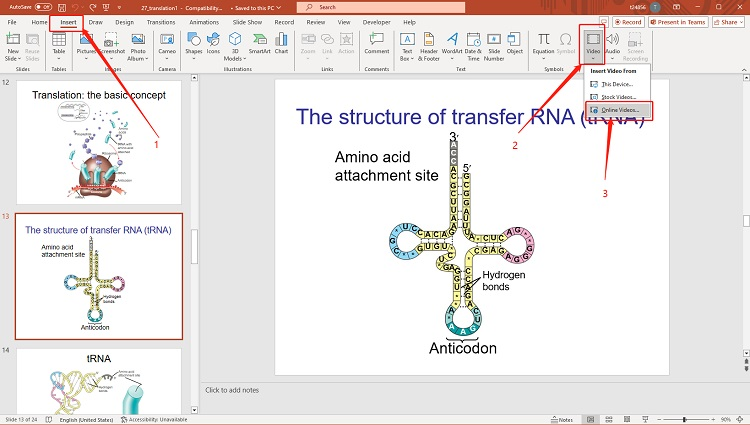The height and width of the screenshot is (425, 750).
Task: Click English (United States) language indicator
Action: tap(87, 419)
